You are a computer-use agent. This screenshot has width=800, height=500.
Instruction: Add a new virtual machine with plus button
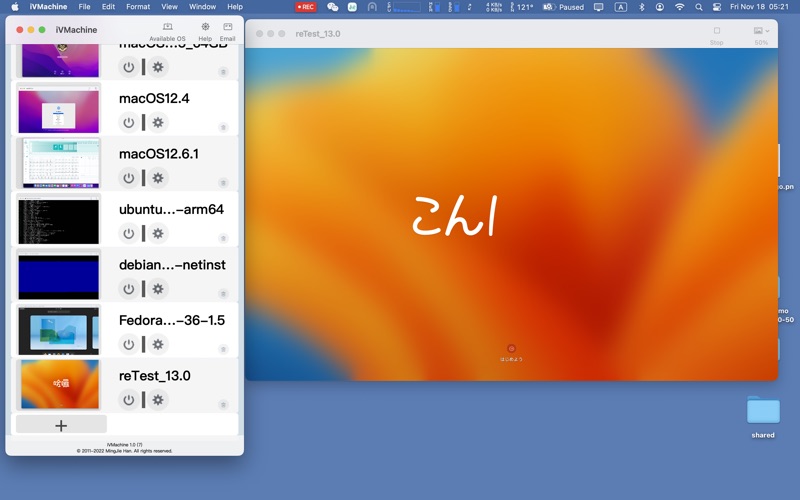point(61,426)
